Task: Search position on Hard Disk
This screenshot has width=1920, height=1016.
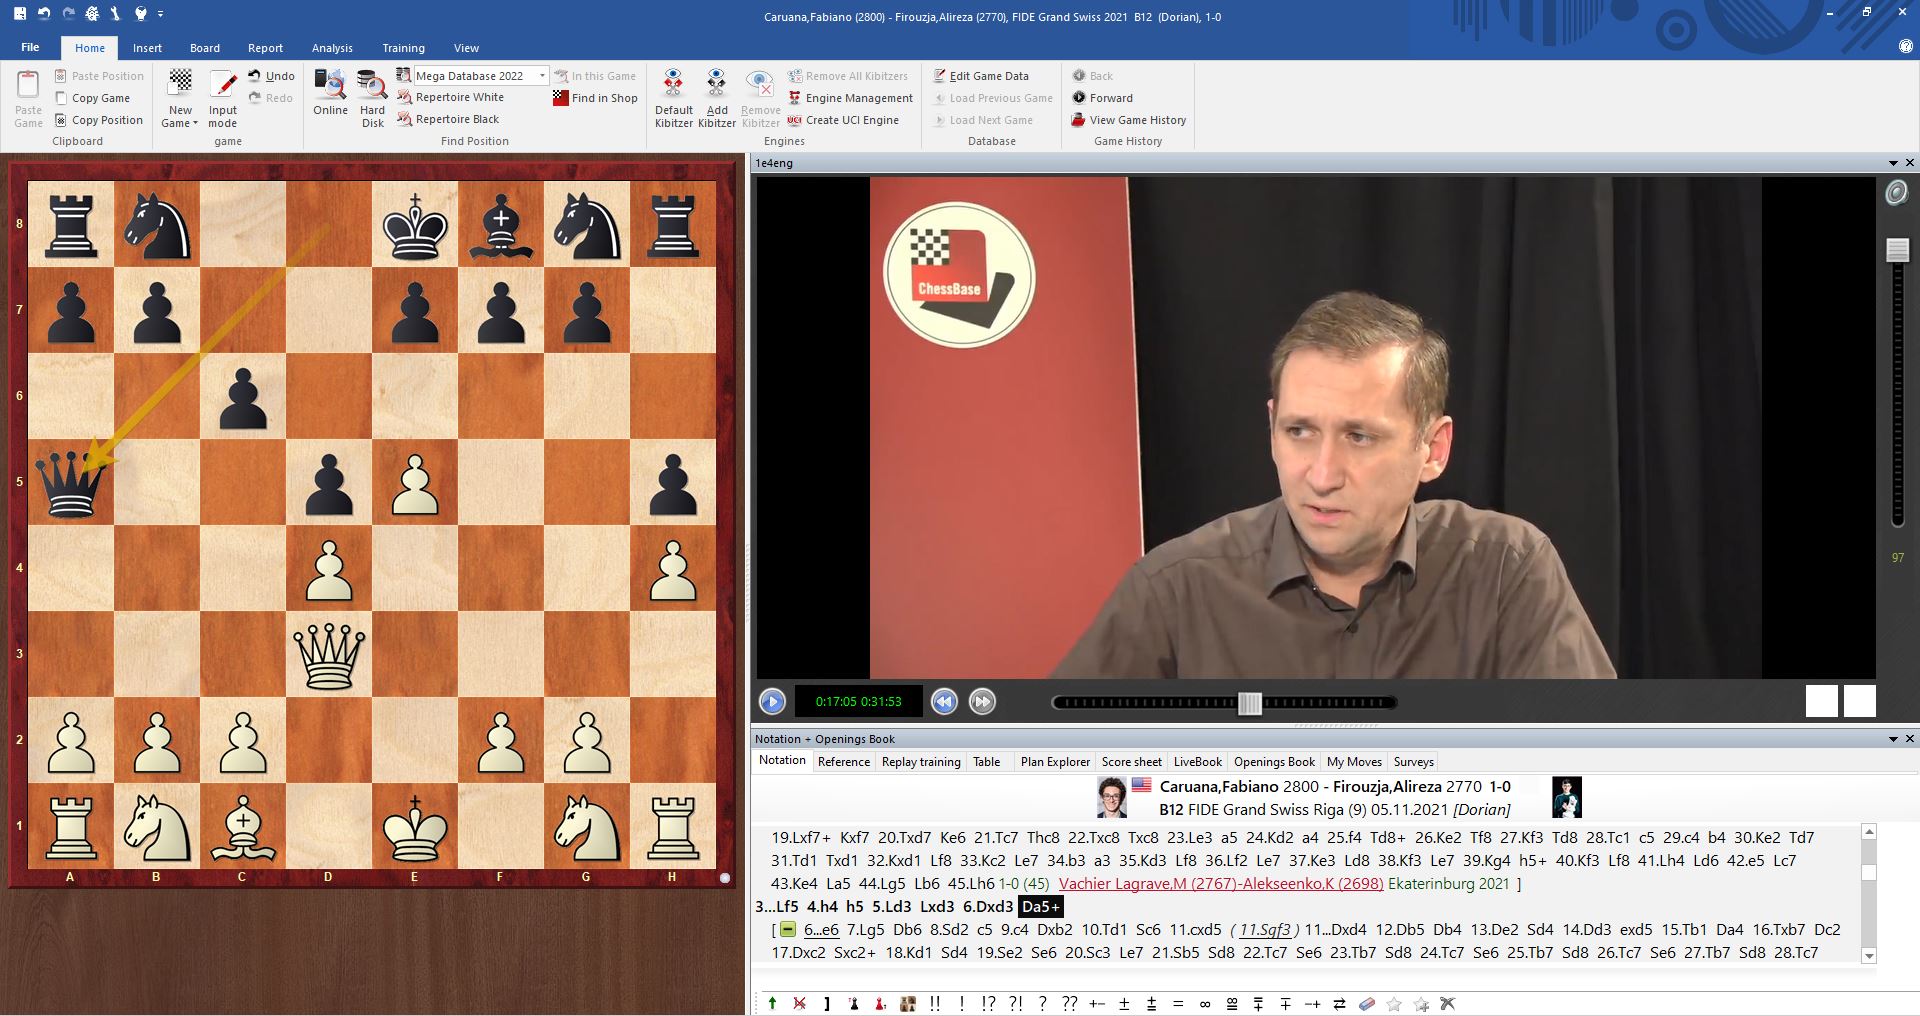Action: [372, 99]
